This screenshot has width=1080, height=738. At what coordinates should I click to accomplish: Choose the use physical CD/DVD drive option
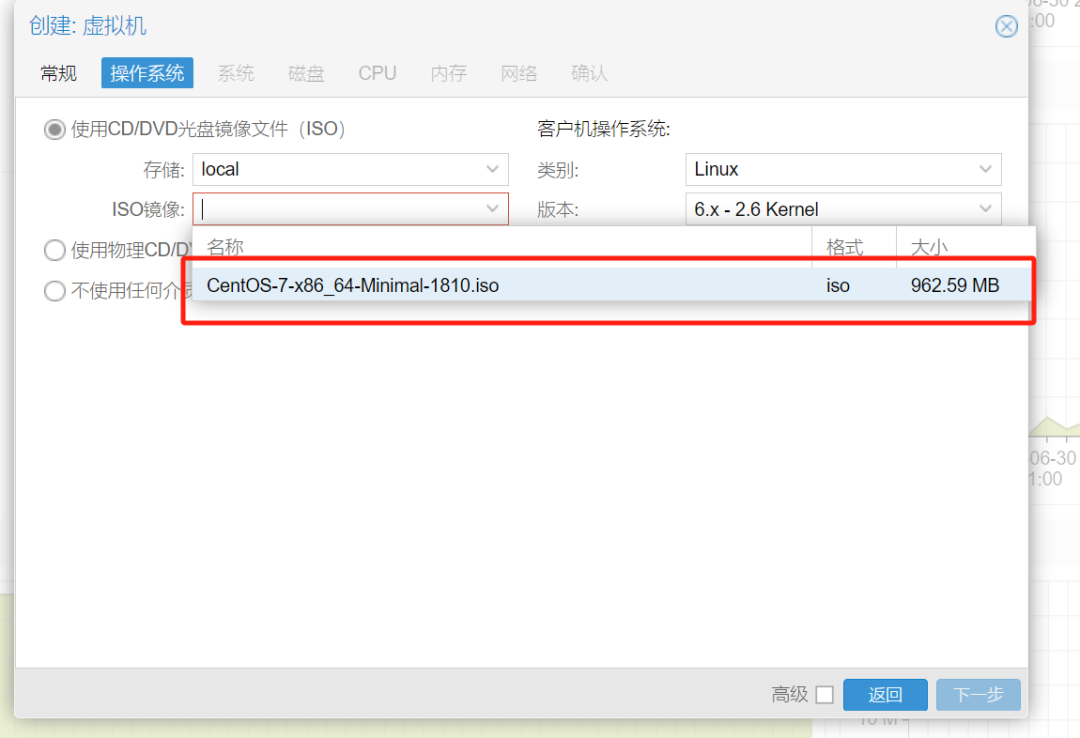[54, 250]
